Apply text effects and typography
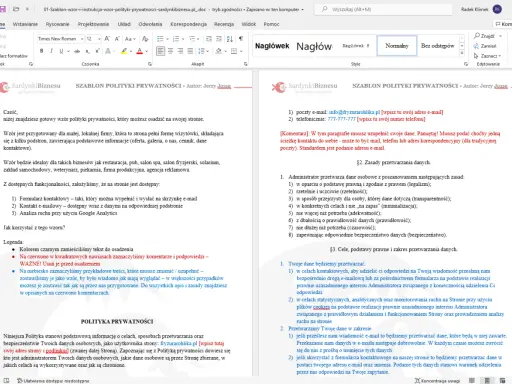The height and width of the screenshot is (384, 512). pyautogui.click(x=108, y=51)
